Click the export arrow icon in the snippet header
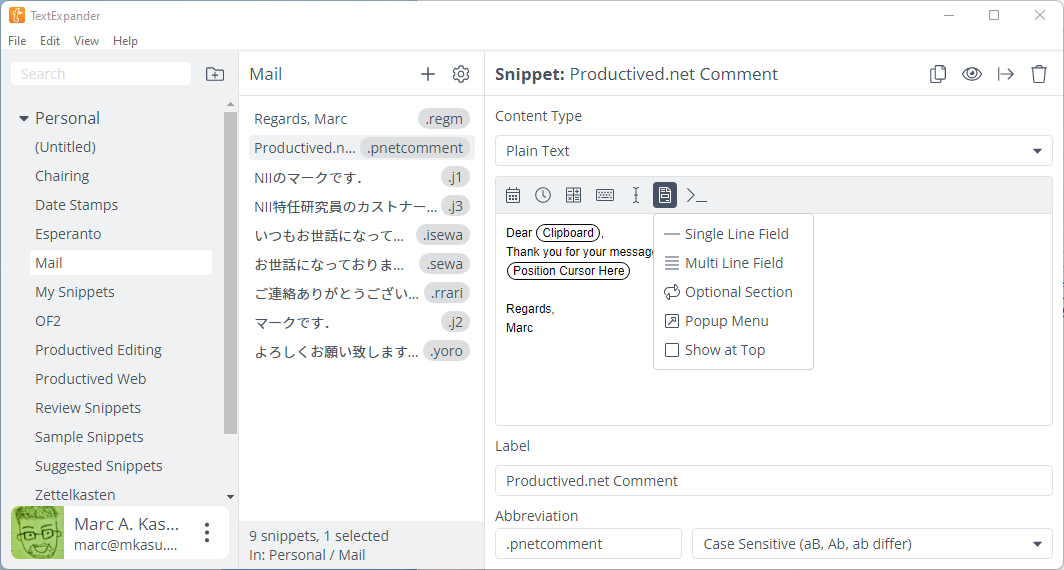The image size is (1064, 570). point(1006,74)
